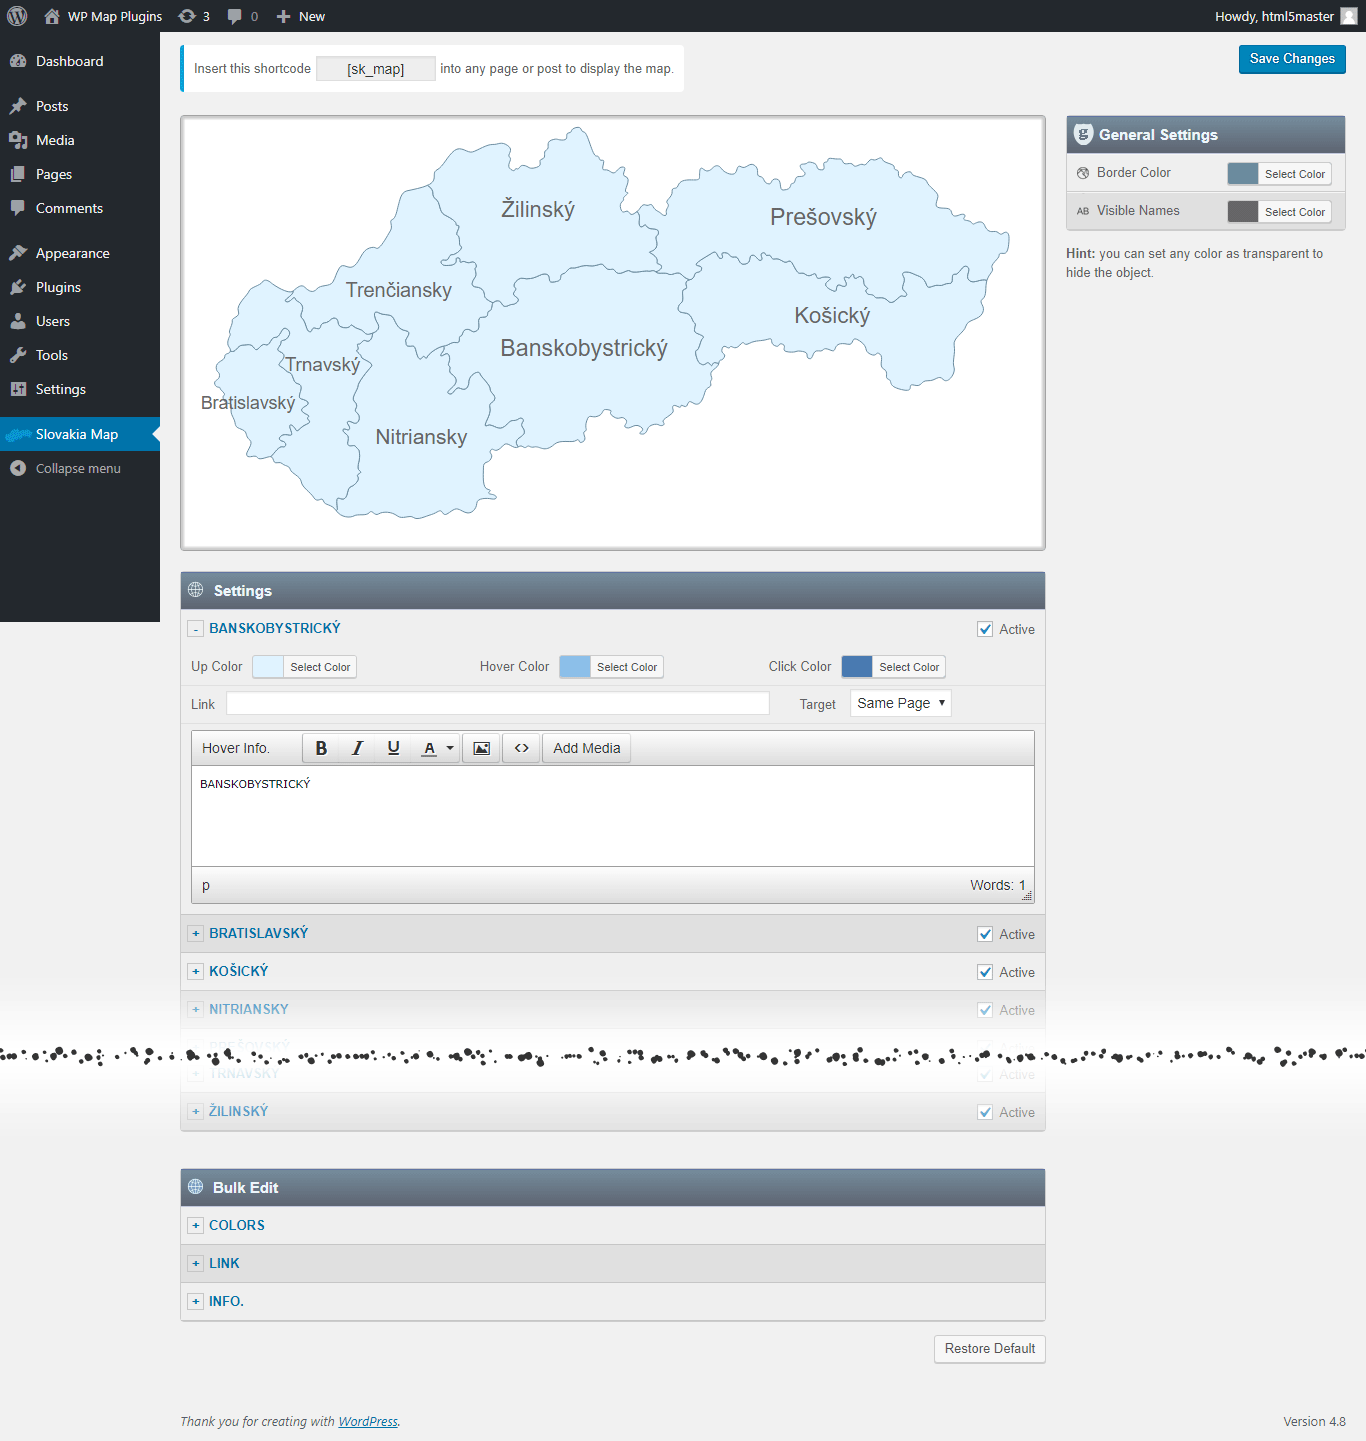Open the html5master user avatar
1366x1441 pixels.
pos(1349,16)
